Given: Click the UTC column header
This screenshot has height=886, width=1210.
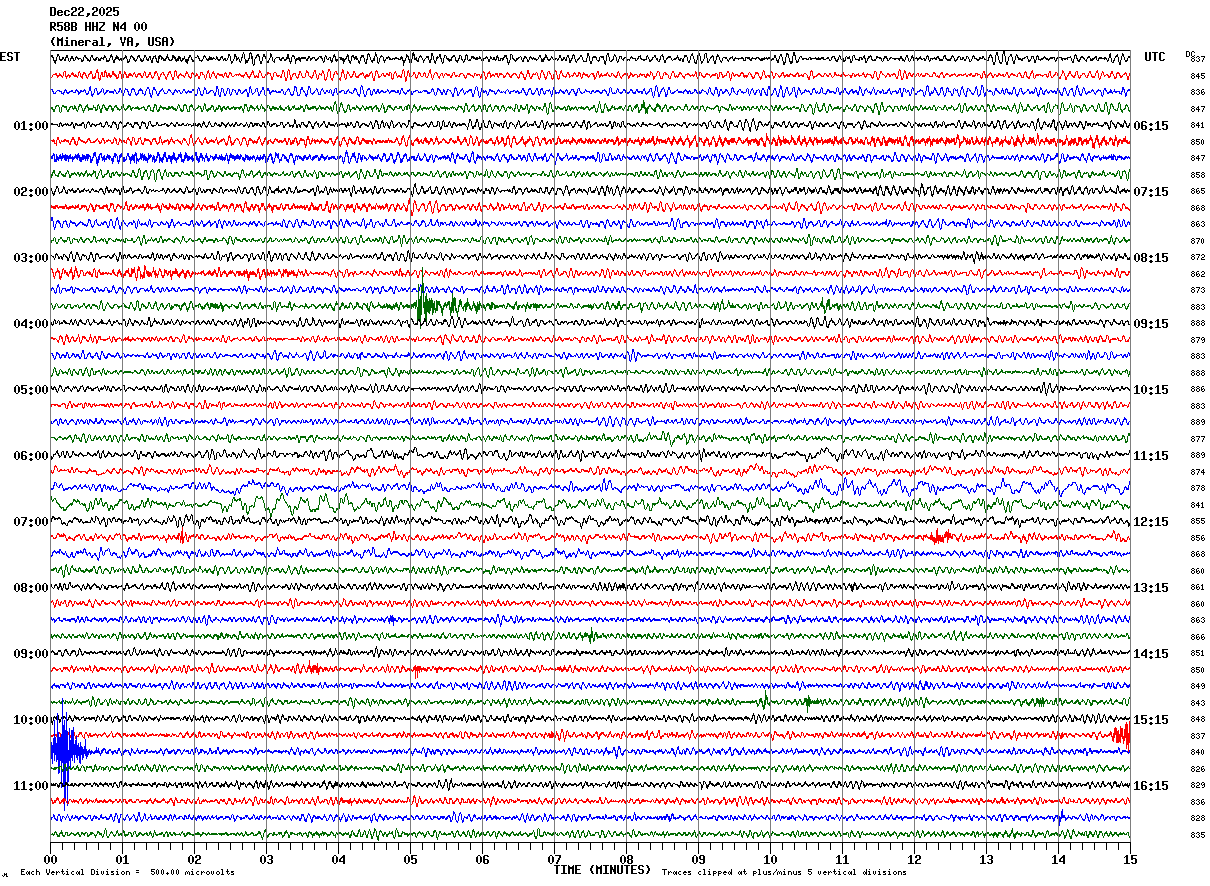Looking at the screenshot, I should [x=1155, y=57].
